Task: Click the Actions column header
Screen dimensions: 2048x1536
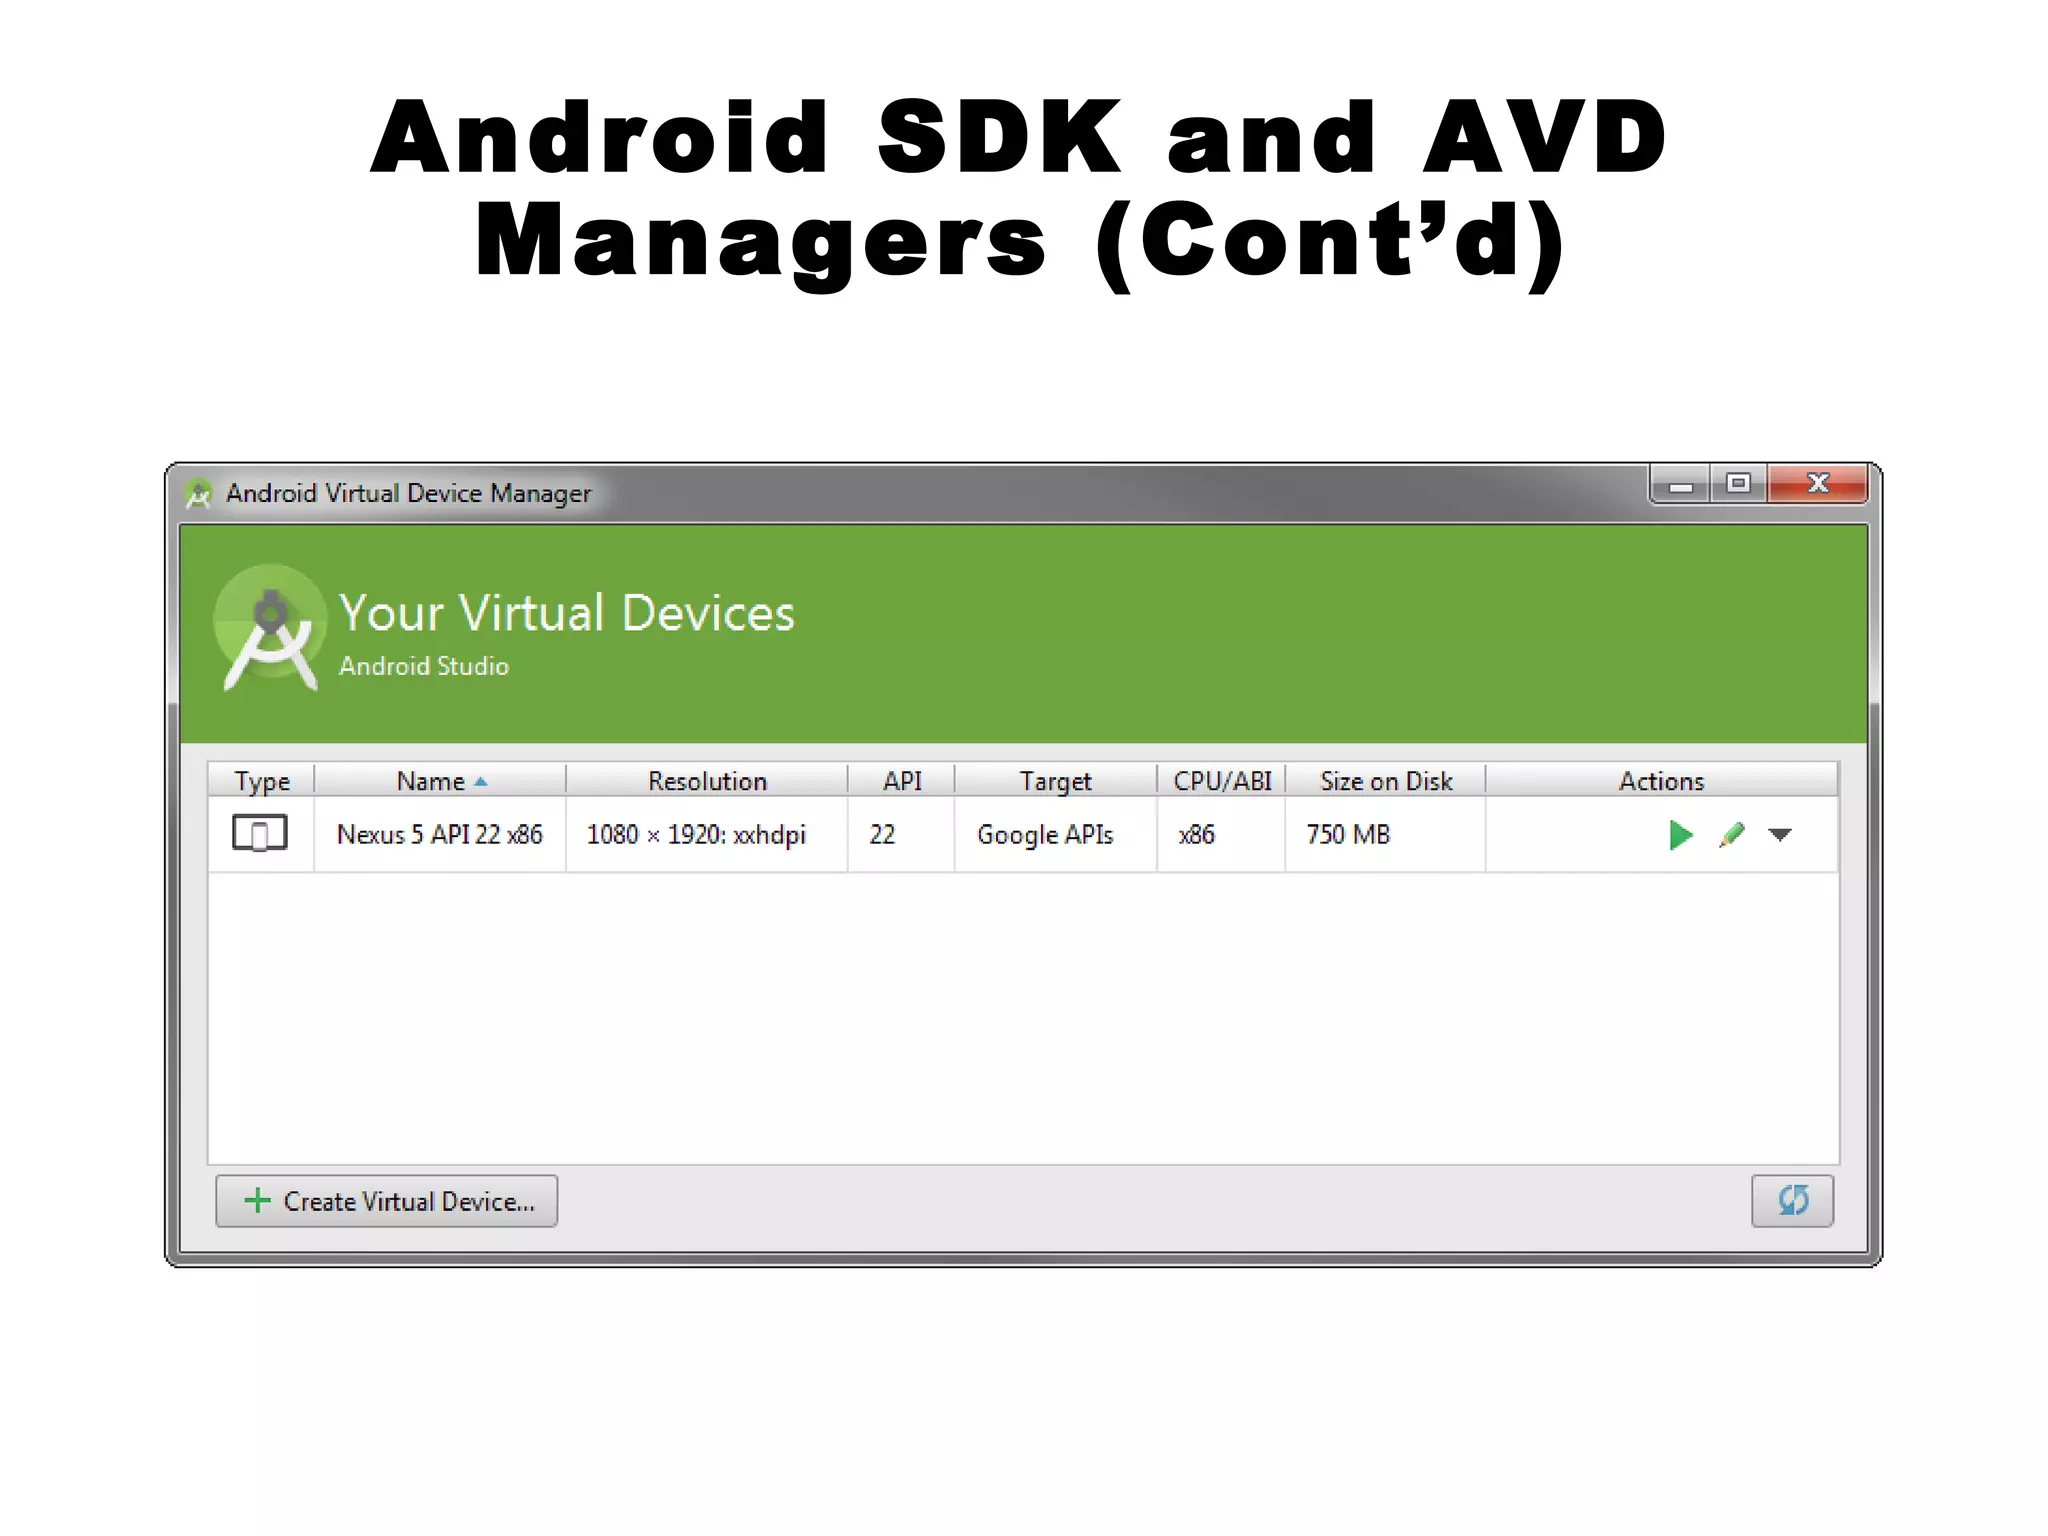Action: coord(1661,781)
